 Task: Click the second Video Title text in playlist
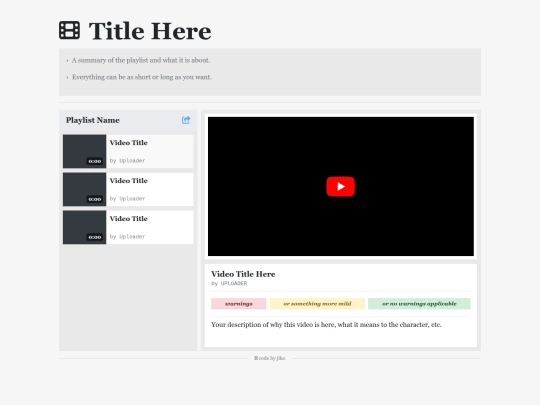[129, 180]
